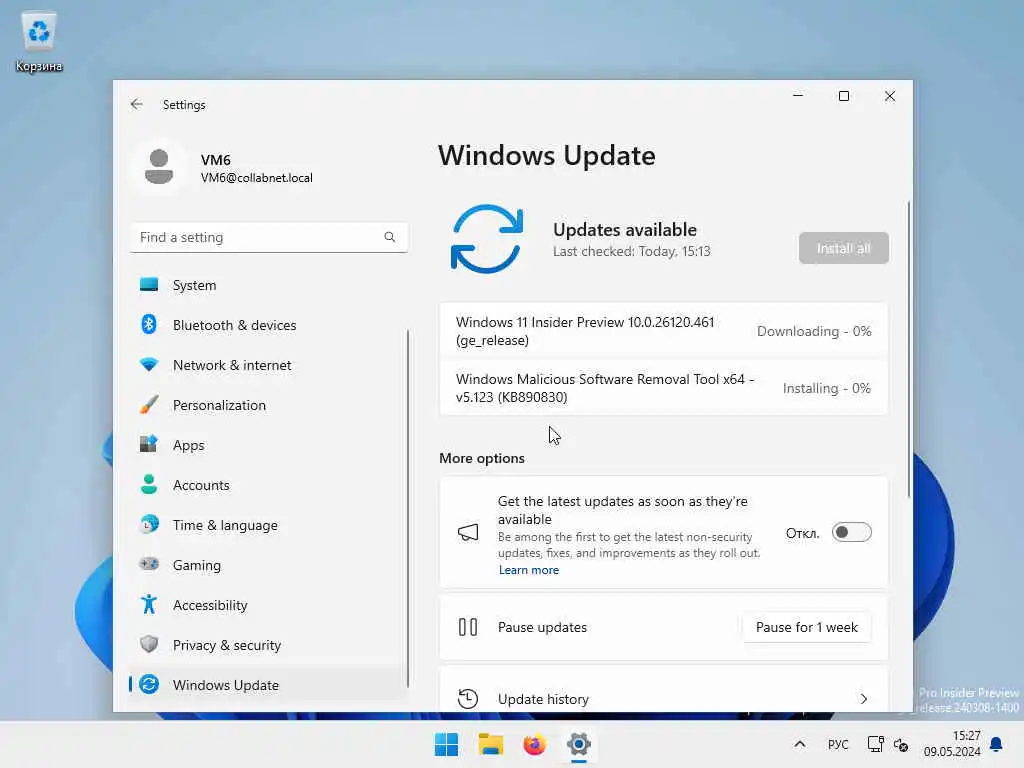
Task: Select Personalization in the sidebar
Action: click(x=268, y=405)
